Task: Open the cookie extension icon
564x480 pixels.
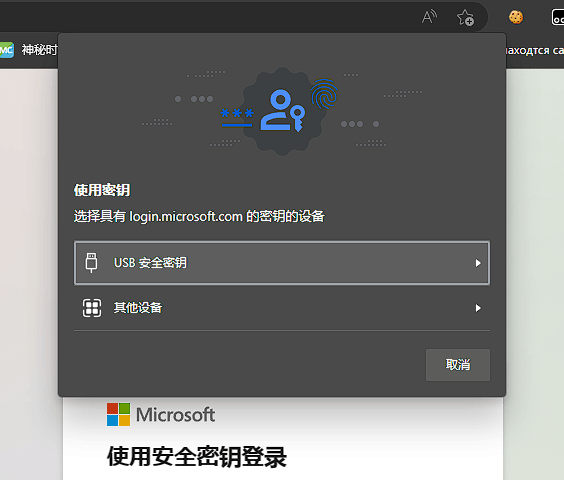Action: pyautogui.click(x=516, y=17)
